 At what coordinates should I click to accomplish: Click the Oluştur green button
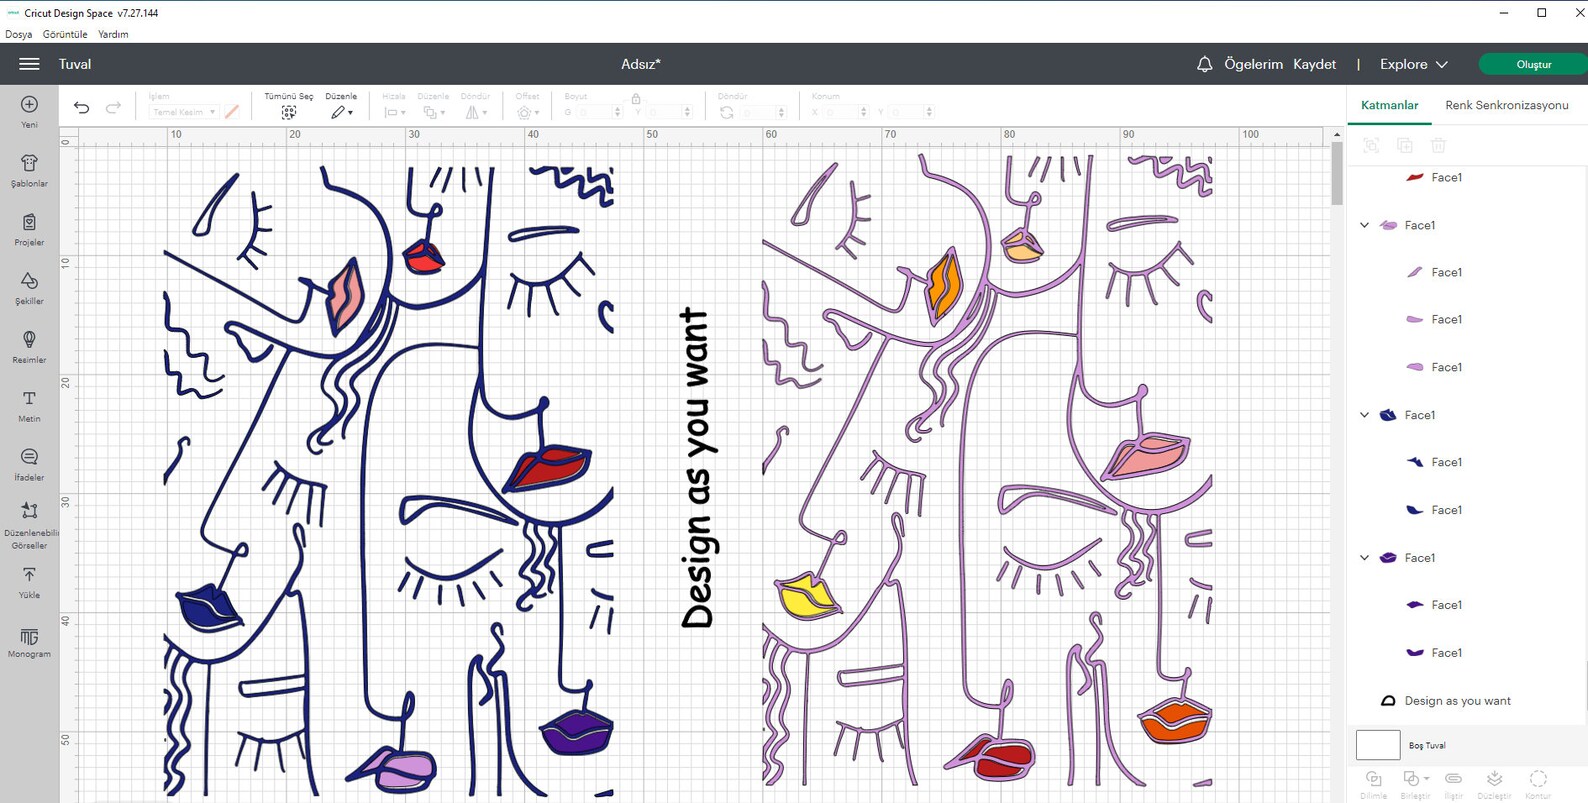click(x=1533, y=64)
